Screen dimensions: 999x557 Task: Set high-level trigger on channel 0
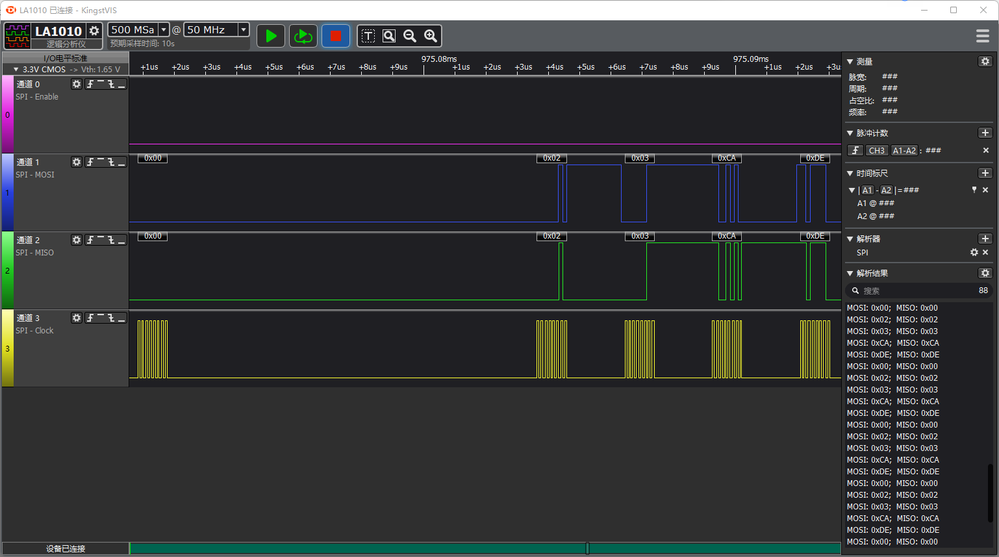click(x=101, y=84)
